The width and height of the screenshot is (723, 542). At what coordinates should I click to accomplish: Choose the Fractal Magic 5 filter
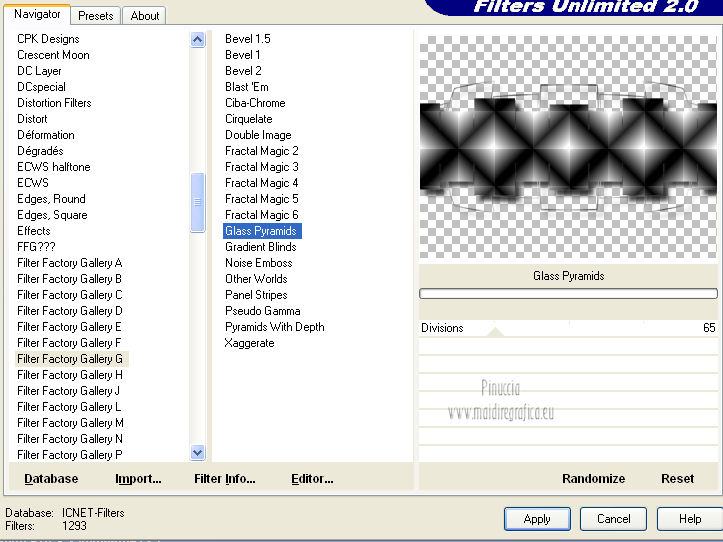261,199
